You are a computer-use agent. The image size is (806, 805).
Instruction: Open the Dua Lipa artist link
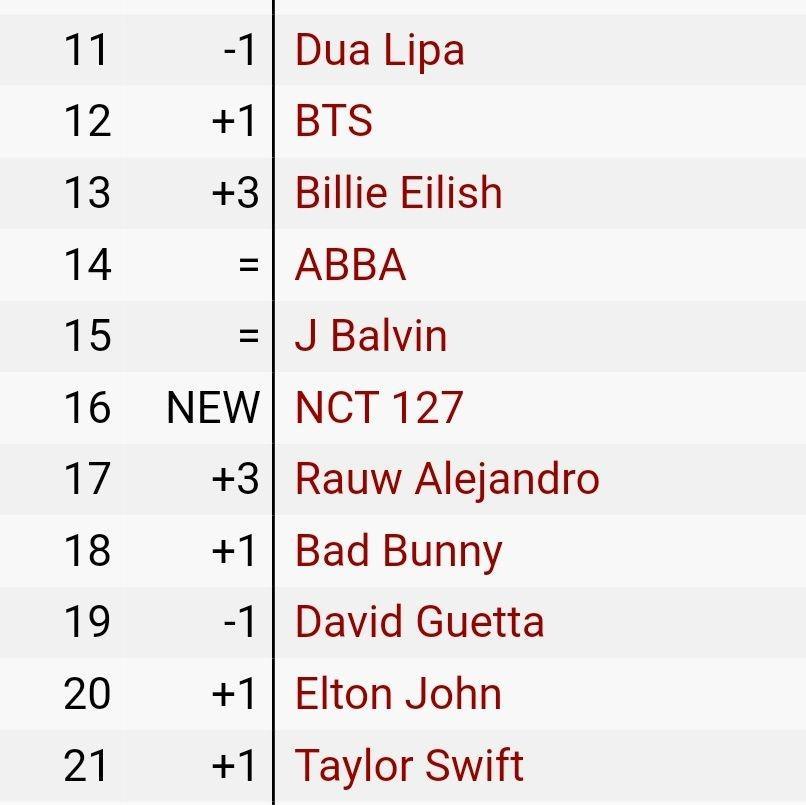pyautogui.click(x=379, y=51)
